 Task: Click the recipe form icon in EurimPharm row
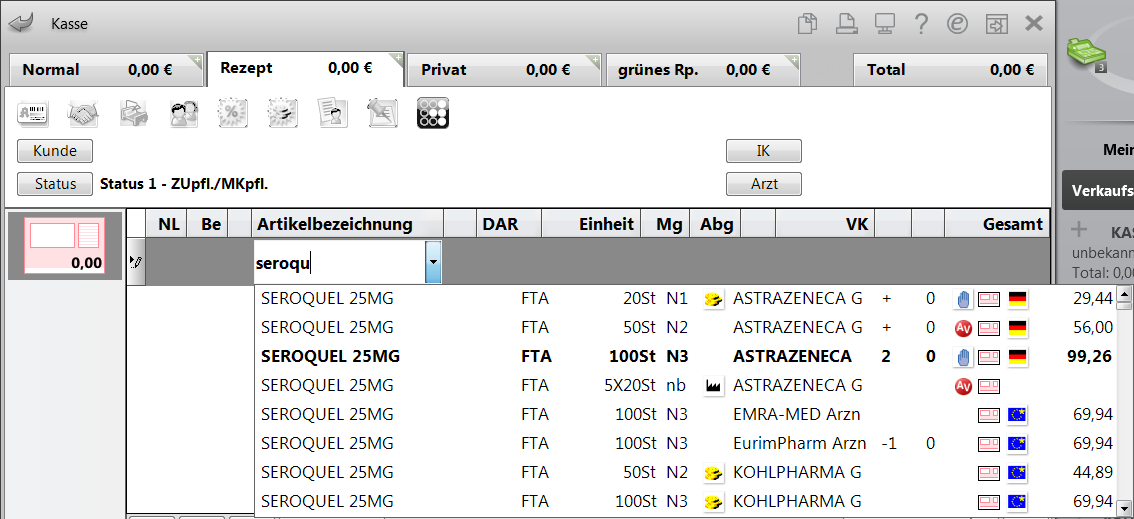click(x=989, y=444)
